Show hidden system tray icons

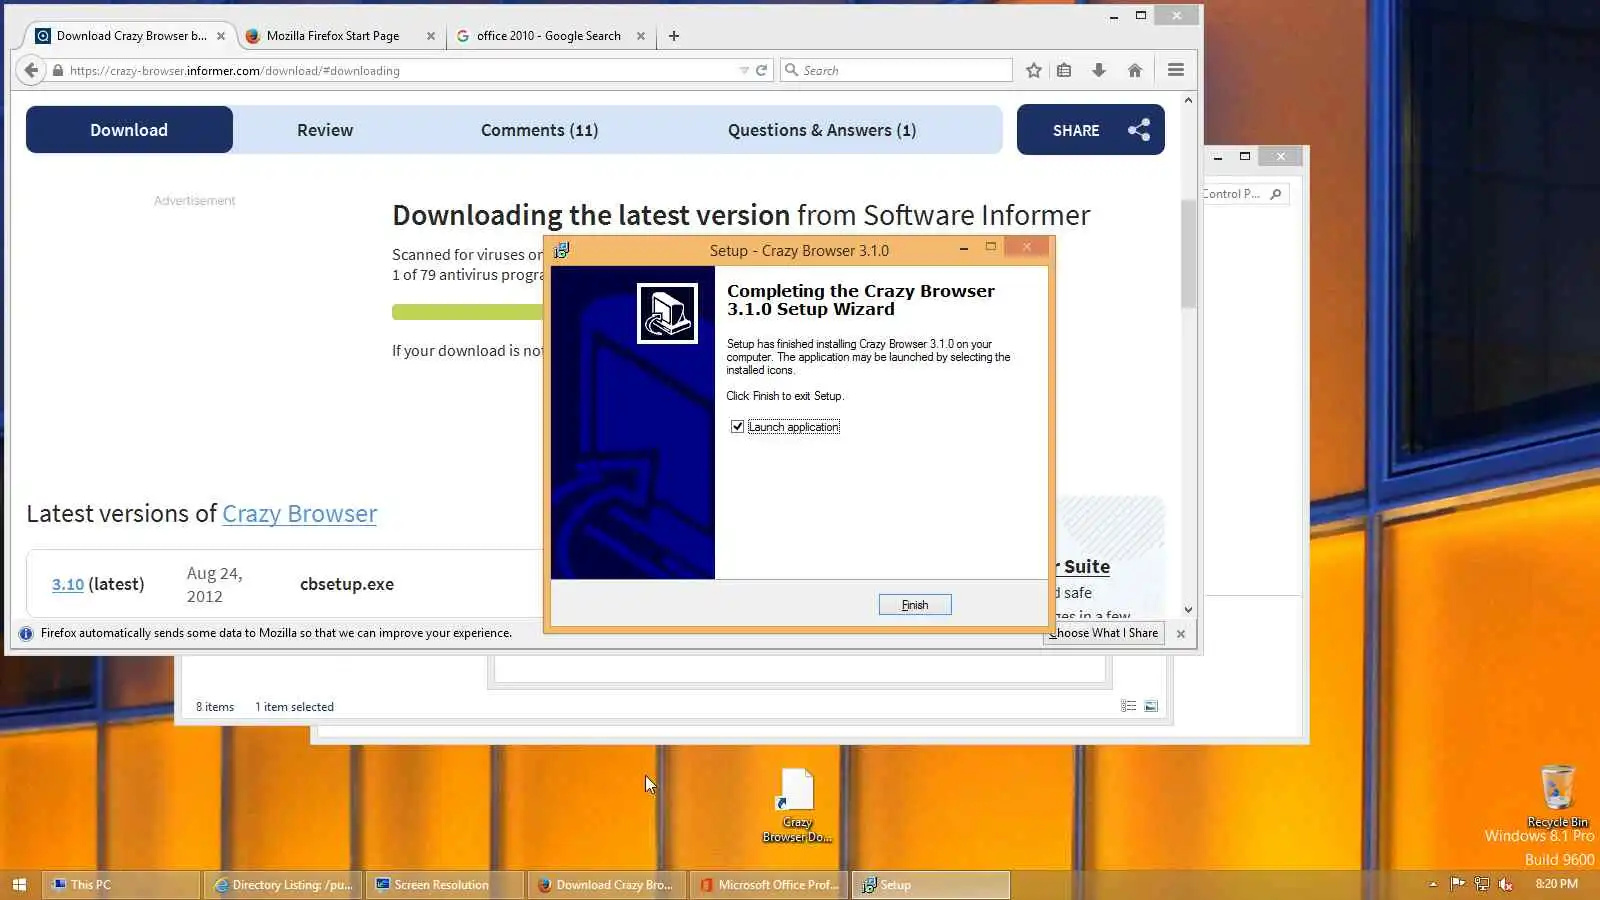tap(1433, 884)
